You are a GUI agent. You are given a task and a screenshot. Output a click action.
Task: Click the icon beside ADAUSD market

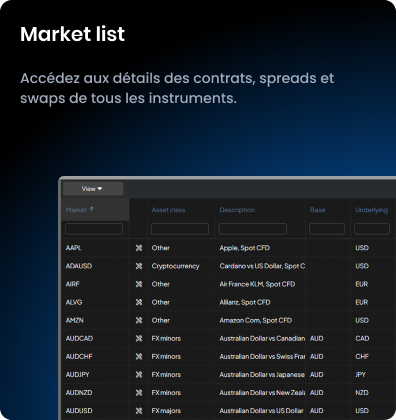coord(139,266)
